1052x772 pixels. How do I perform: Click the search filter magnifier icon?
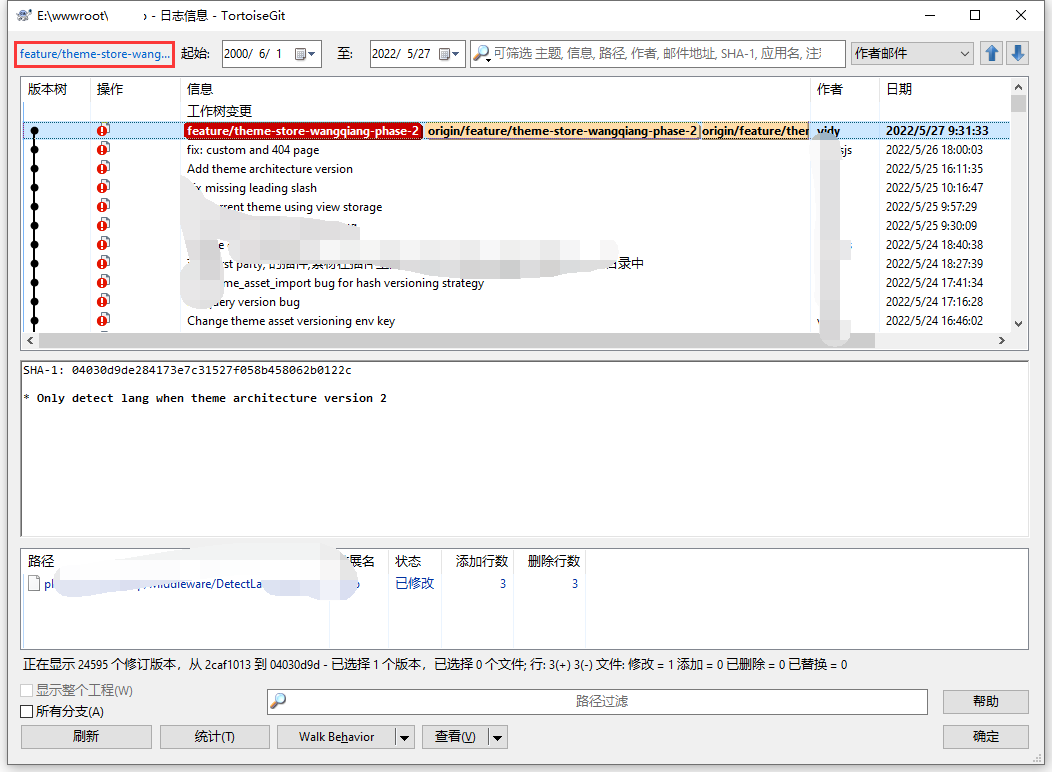[481, 53]
